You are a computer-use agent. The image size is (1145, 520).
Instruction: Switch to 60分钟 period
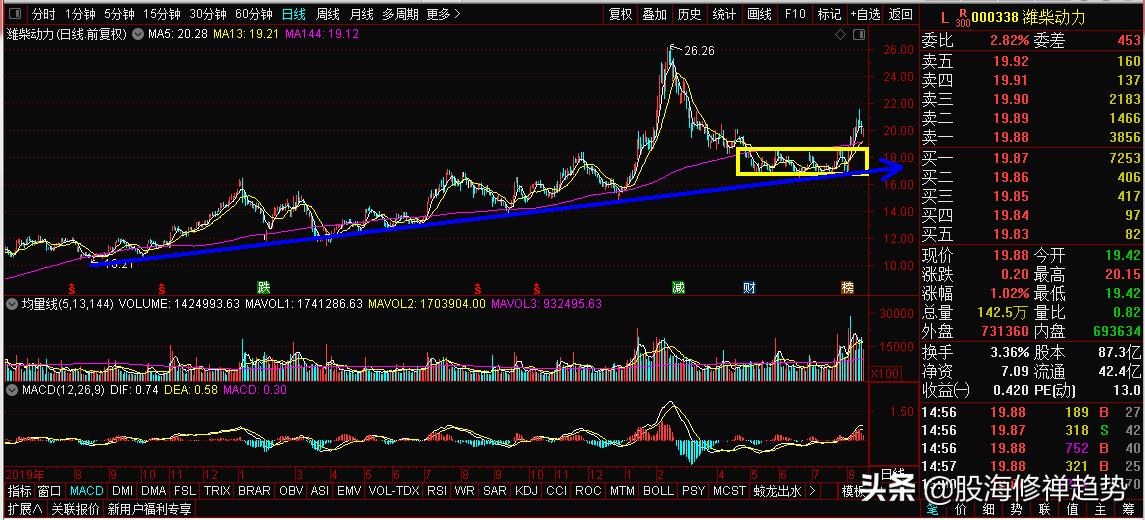(254, 14)
